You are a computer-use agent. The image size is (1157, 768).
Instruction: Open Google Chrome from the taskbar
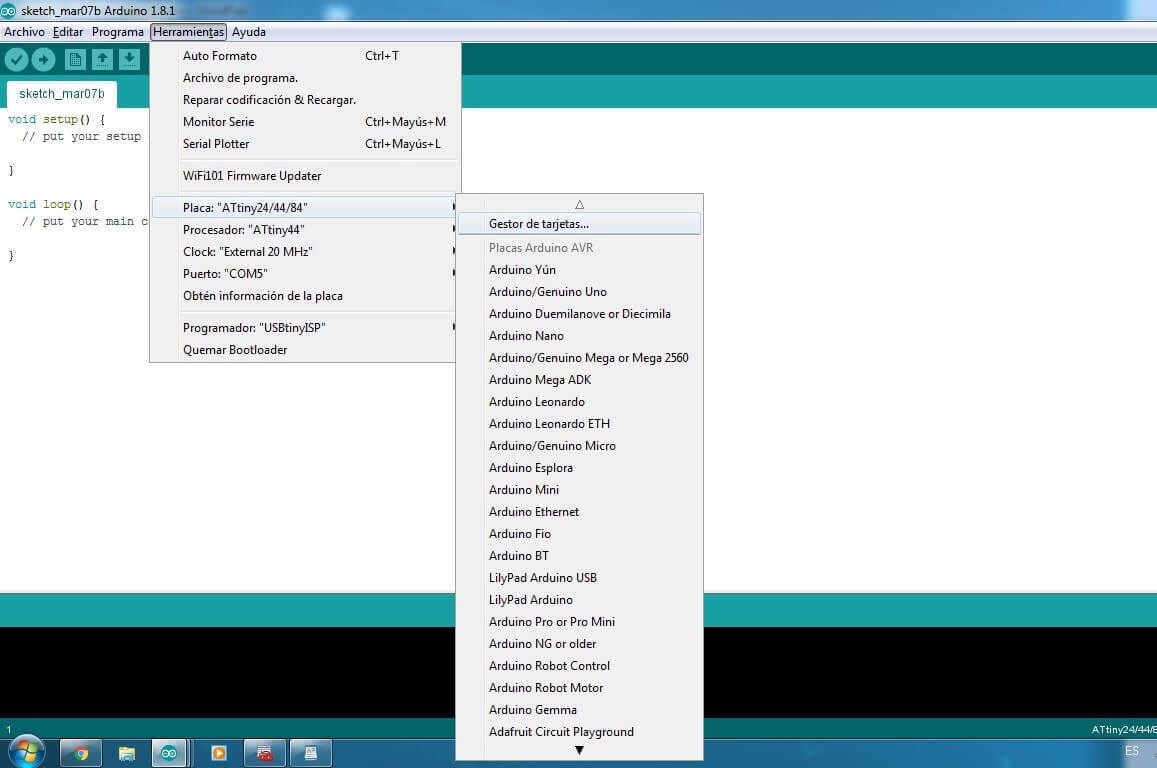pos(80,753)
